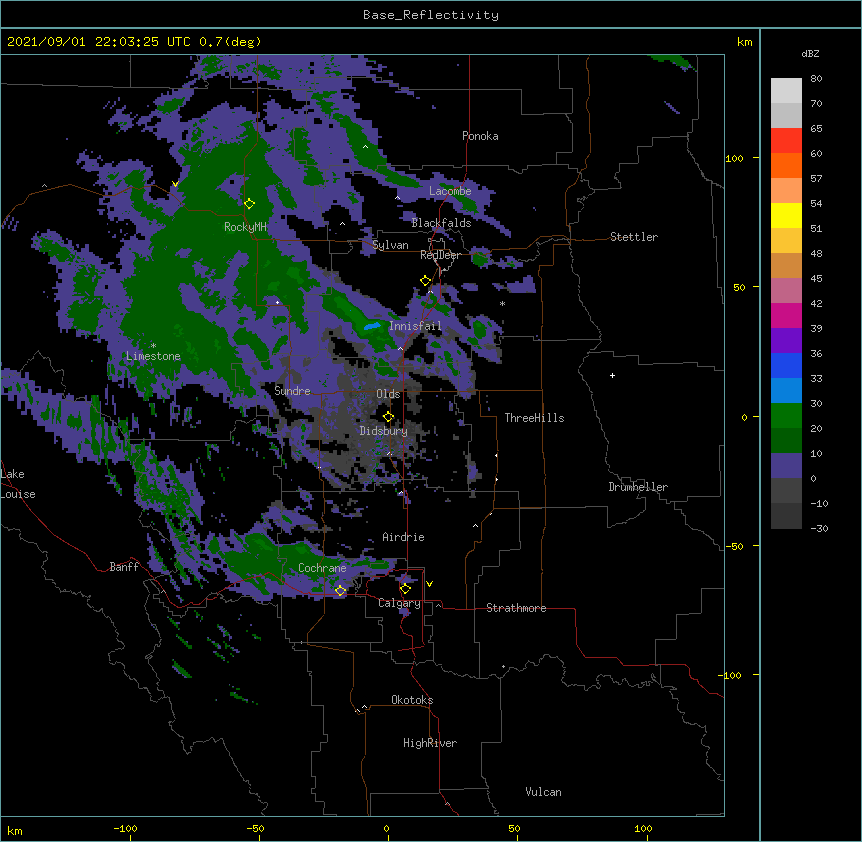Click the Drumheller label
The width and height of the screenshot is (862, 842).
coord(638,487)
